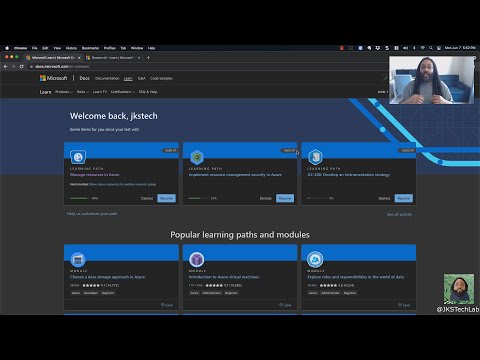Viewport: 480px width, 360px height.
Task: Dismiss Manage resources in Azure card
Action: coord(147,198)
